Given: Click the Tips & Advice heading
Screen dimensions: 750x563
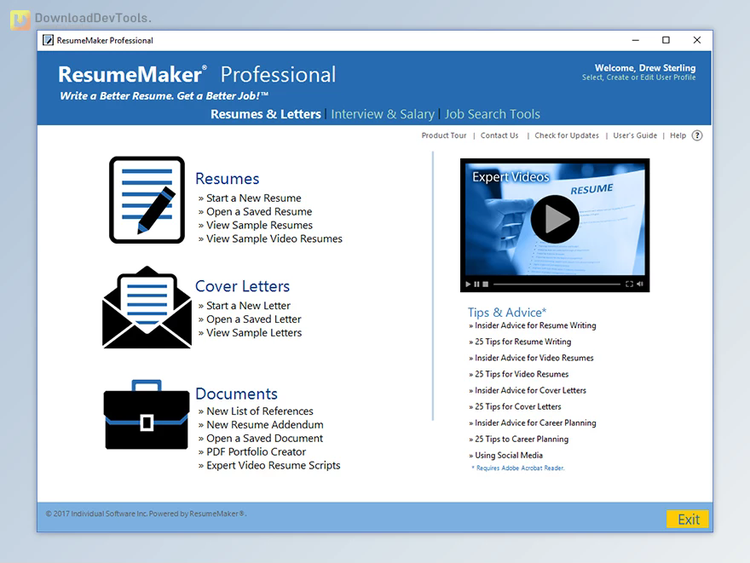Looking at the screenshot, I should click(507, 312).
